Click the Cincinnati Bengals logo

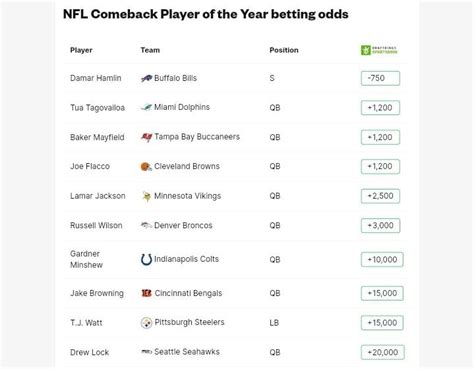[x=146, y=293]
